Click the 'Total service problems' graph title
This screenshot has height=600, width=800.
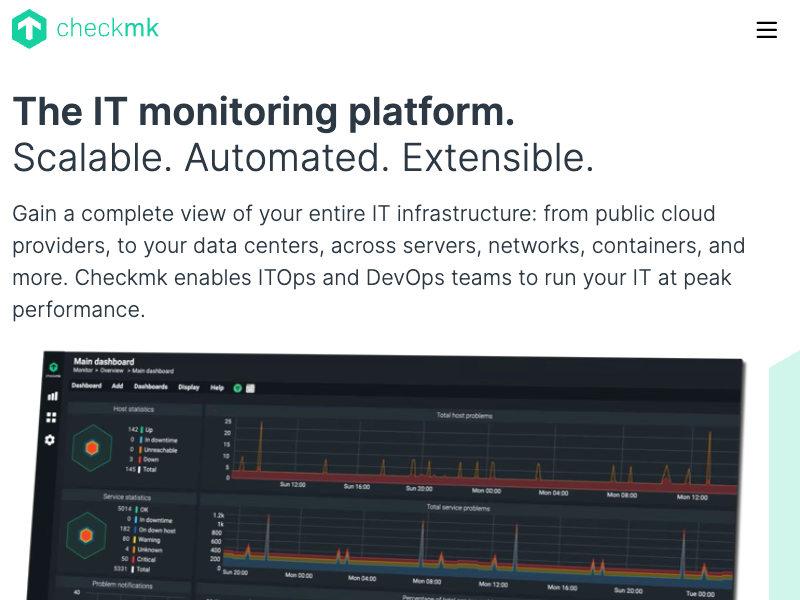(x=458, y=508)
